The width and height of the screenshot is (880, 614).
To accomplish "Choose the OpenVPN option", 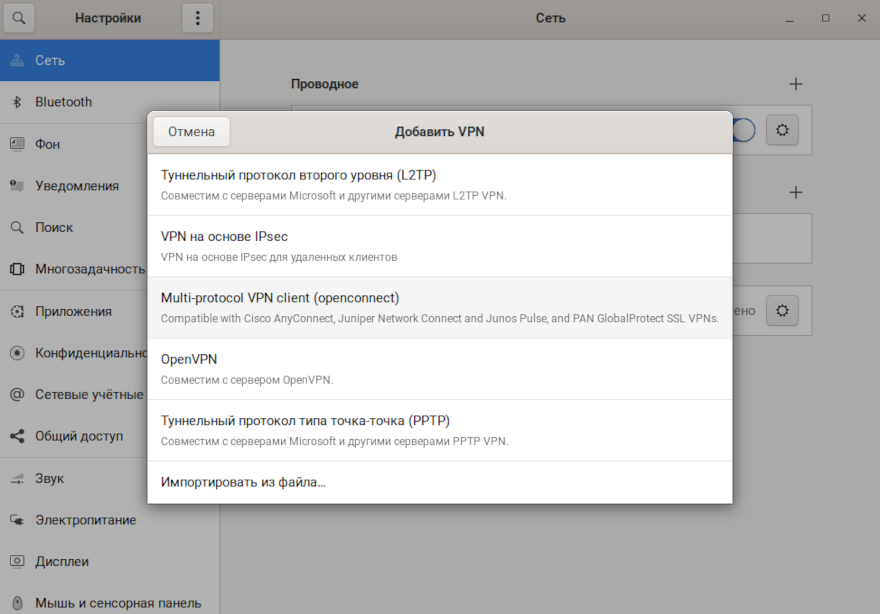I will pyautogui.click(x=439, y=369).
